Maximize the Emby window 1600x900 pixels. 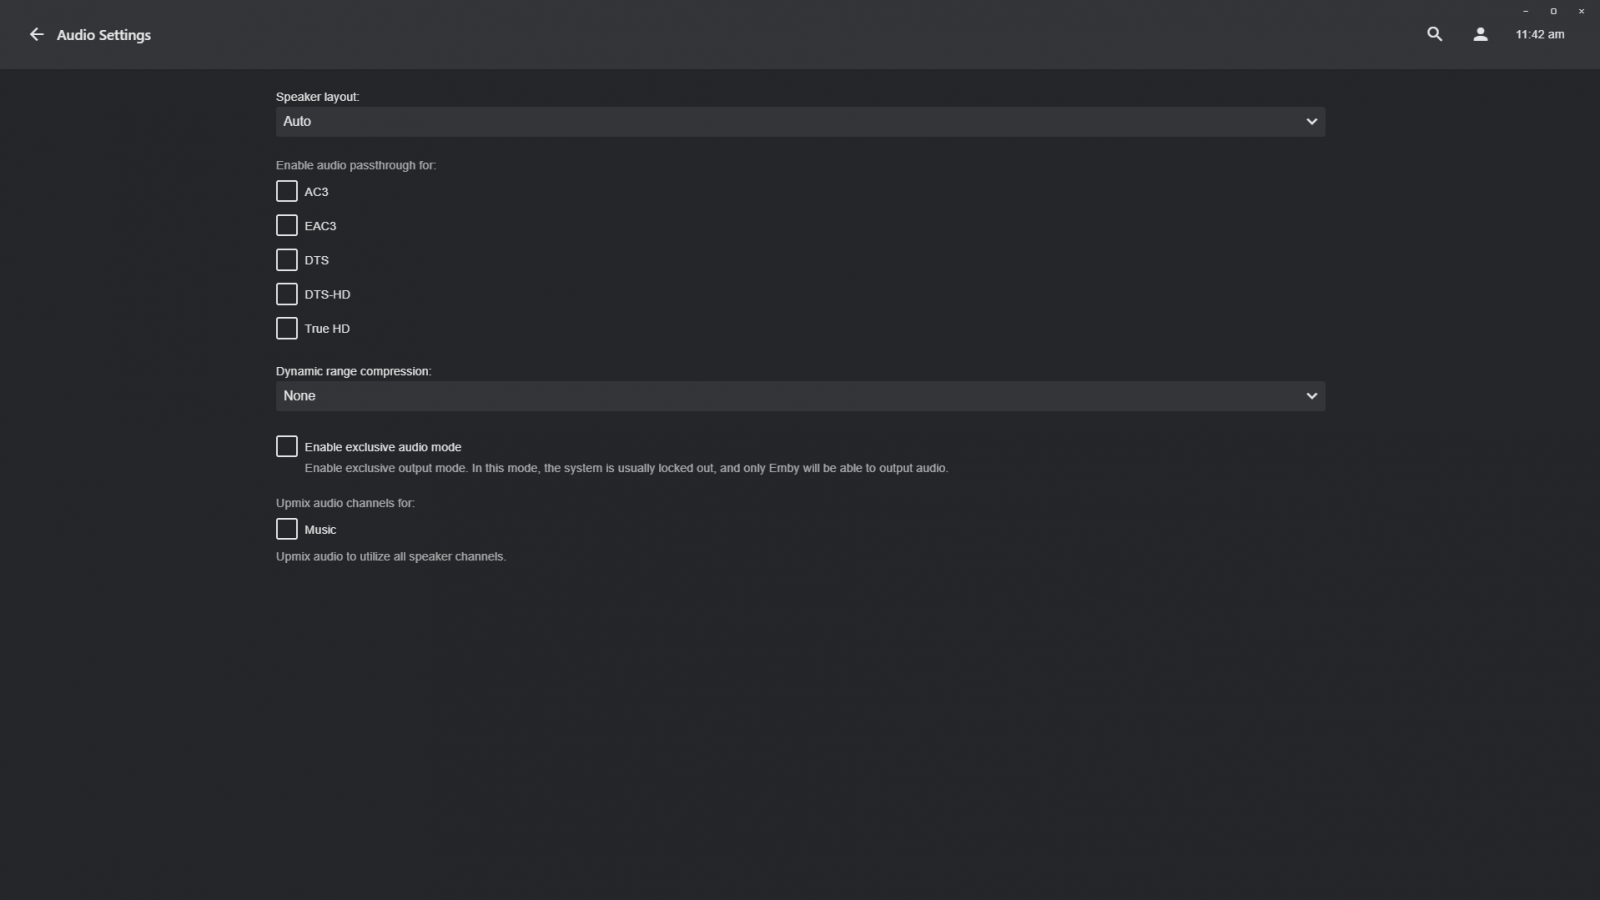tap(1553, 11)
